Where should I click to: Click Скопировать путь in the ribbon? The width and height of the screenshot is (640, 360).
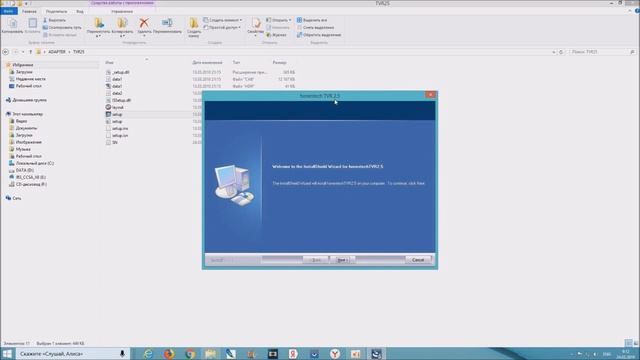pyautogui.click(x=62, y=27)
